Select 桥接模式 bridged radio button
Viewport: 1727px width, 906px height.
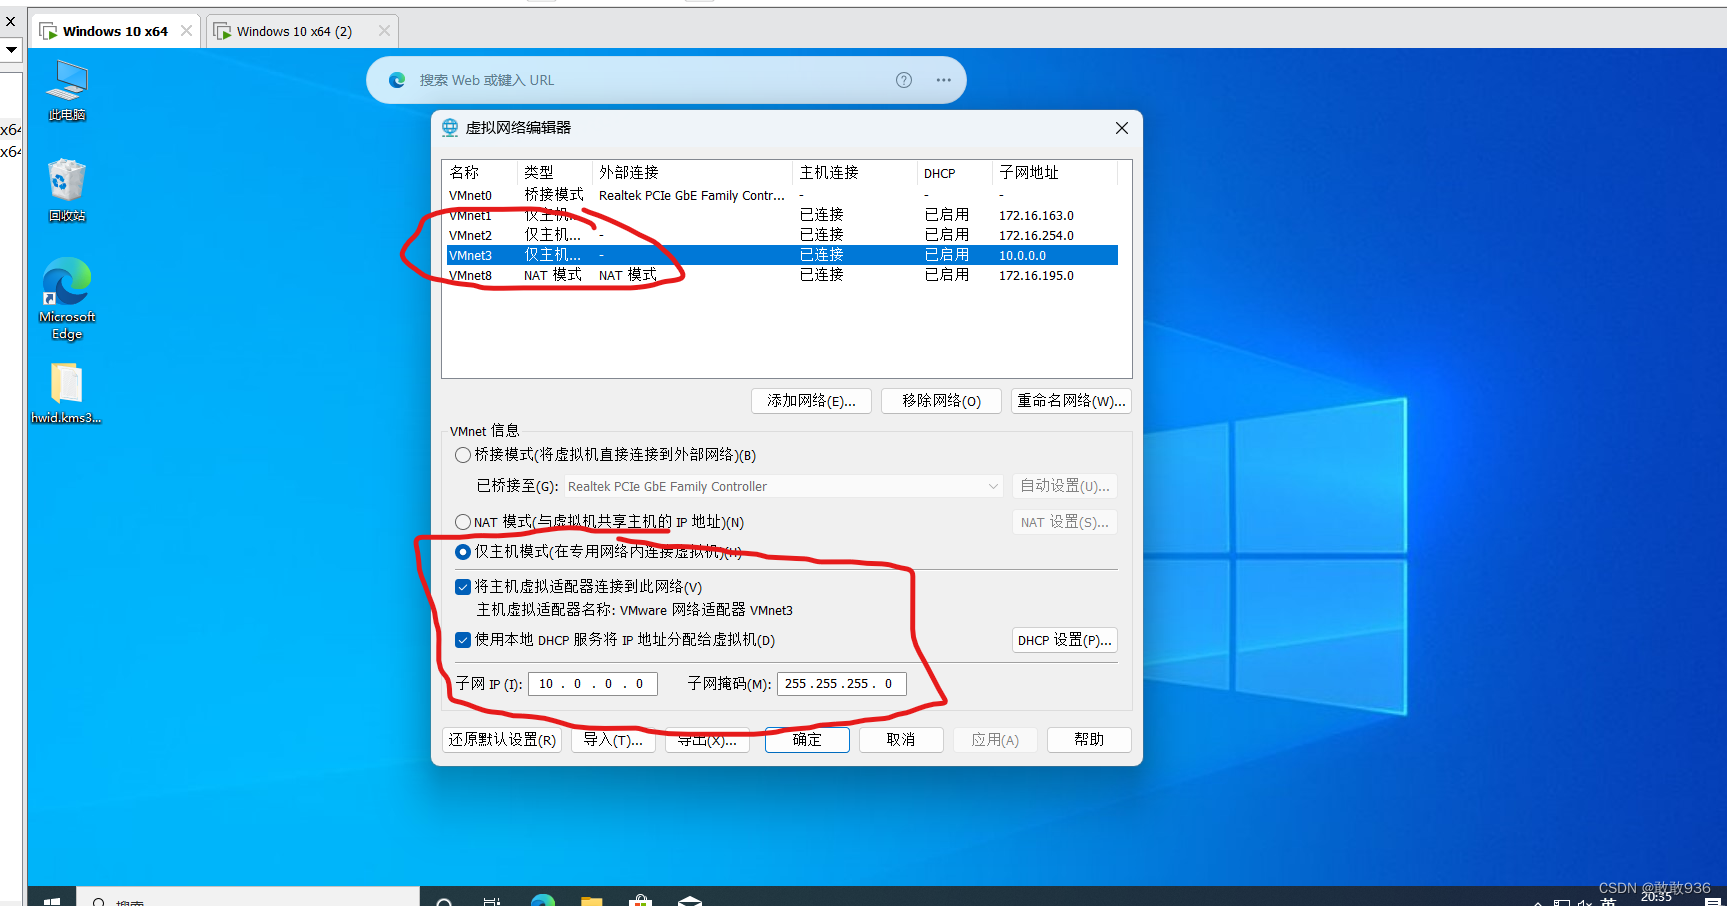point(463,455)
